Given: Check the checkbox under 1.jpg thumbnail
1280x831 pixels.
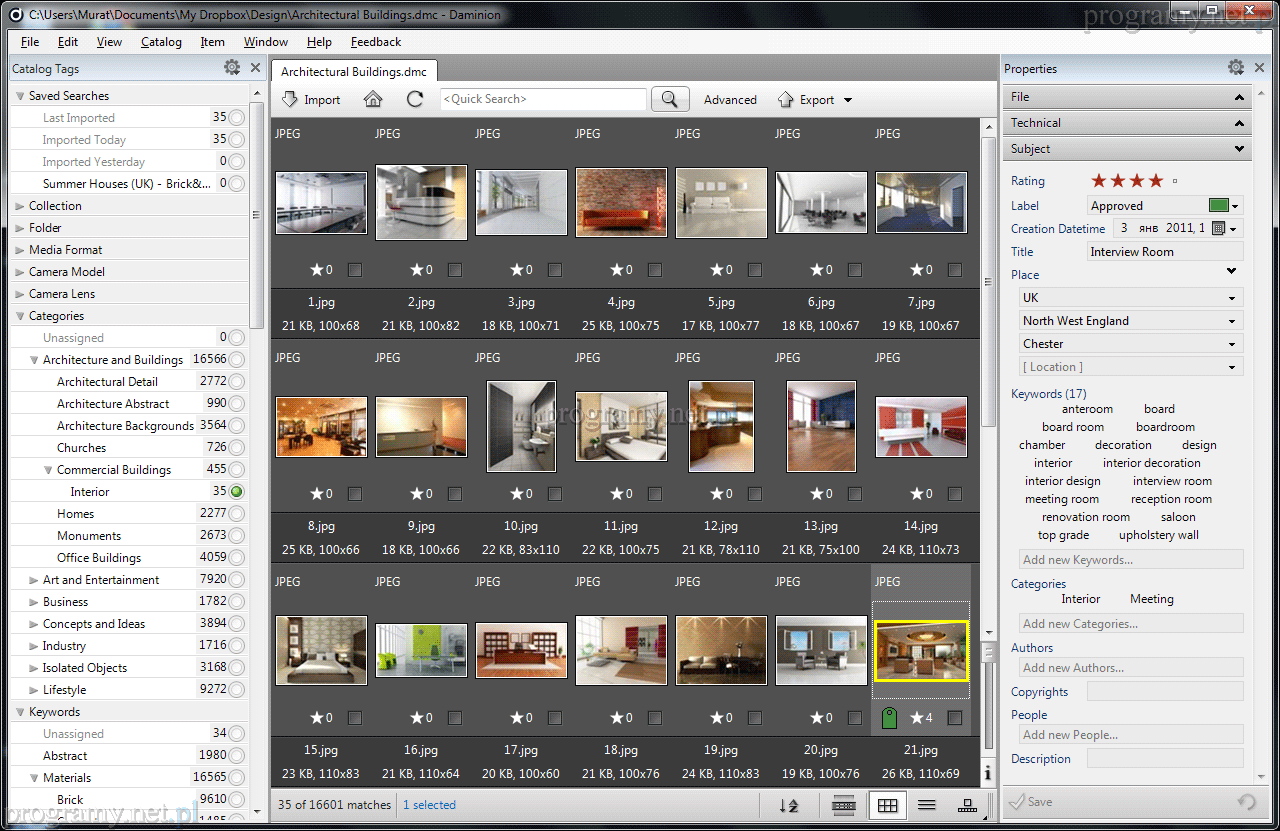Looking at the screenshot, I should pyautogui.click(x=355, y=270).
